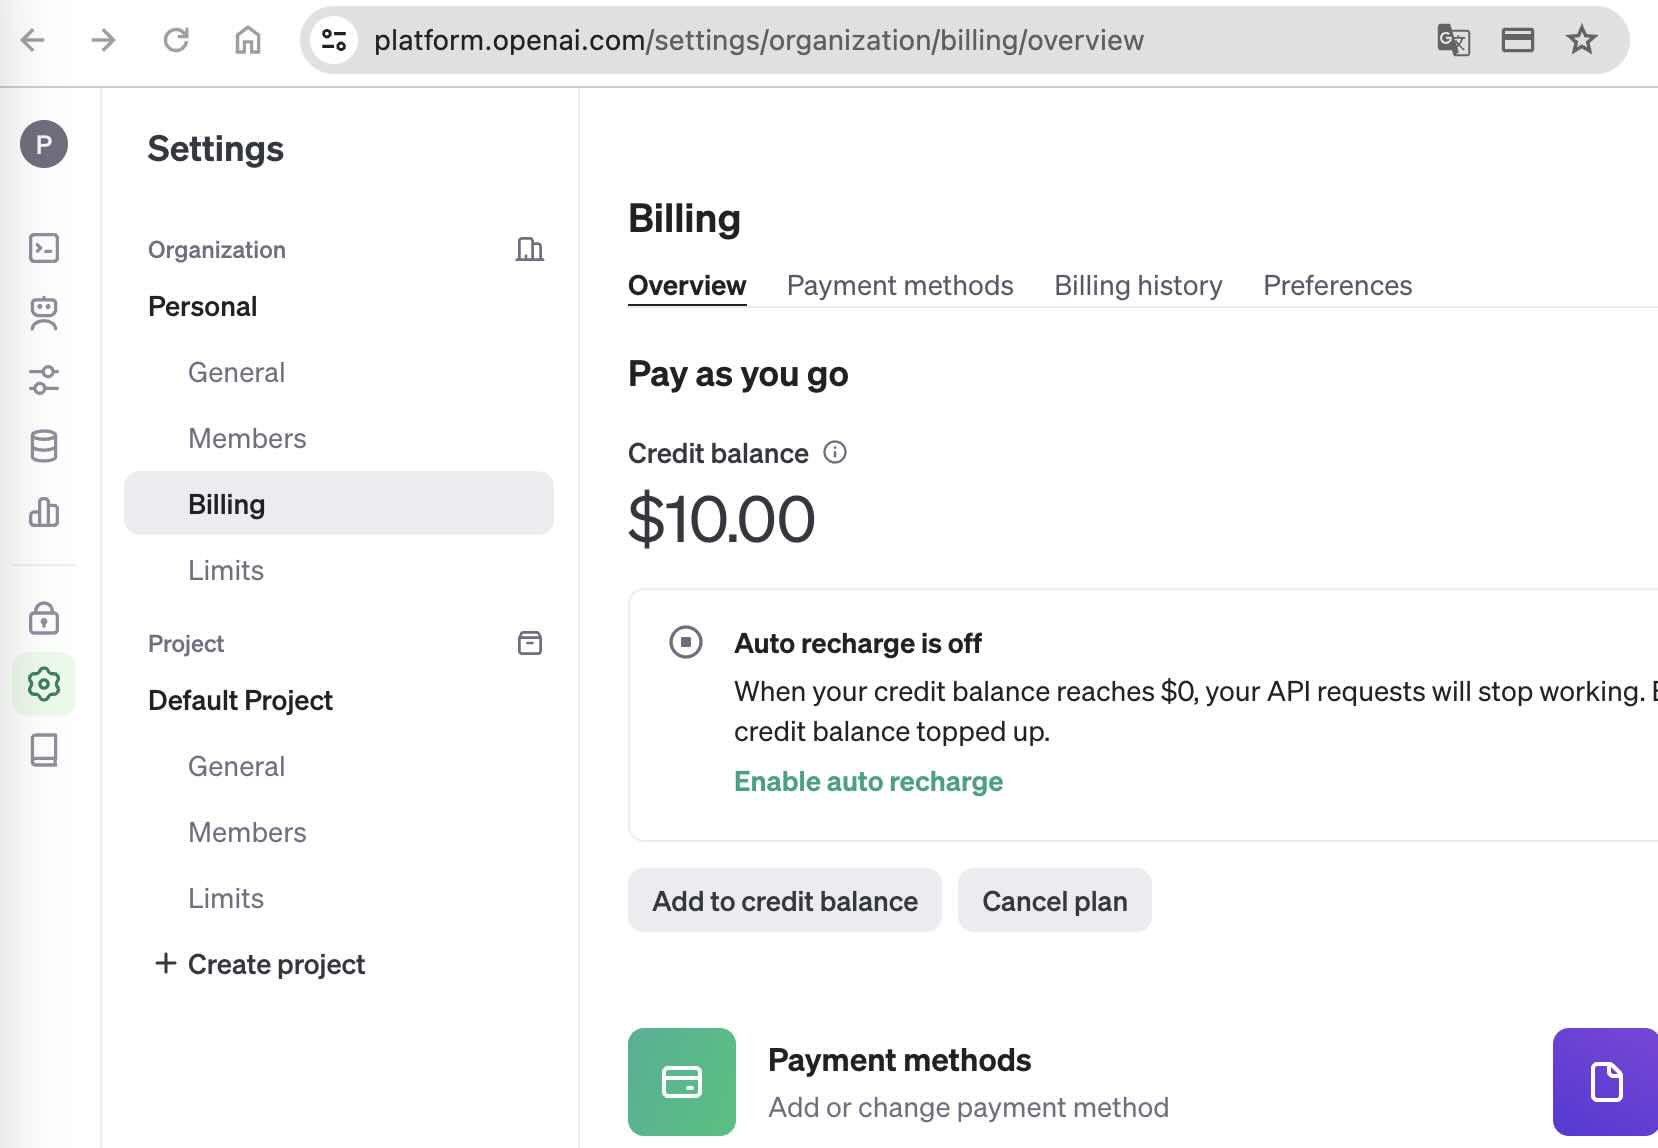Click the Enable auto recharge link
Image resolution: width=1658 pixels, height=1148 pixels.
(868, 782)
